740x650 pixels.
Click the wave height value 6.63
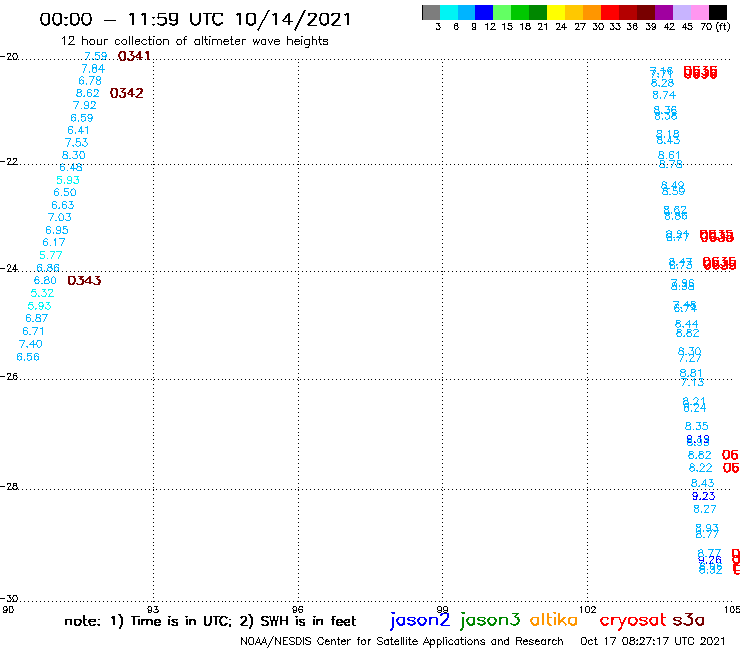tap(63, 205)
